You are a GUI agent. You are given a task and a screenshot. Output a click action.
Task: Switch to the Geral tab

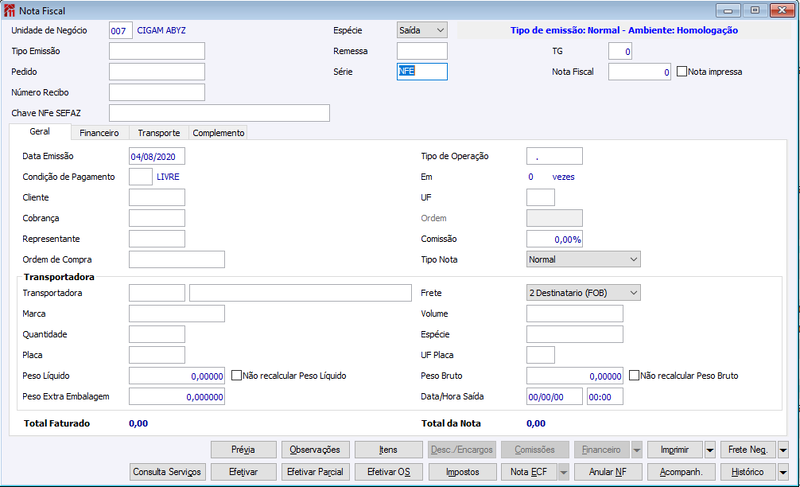40,132
